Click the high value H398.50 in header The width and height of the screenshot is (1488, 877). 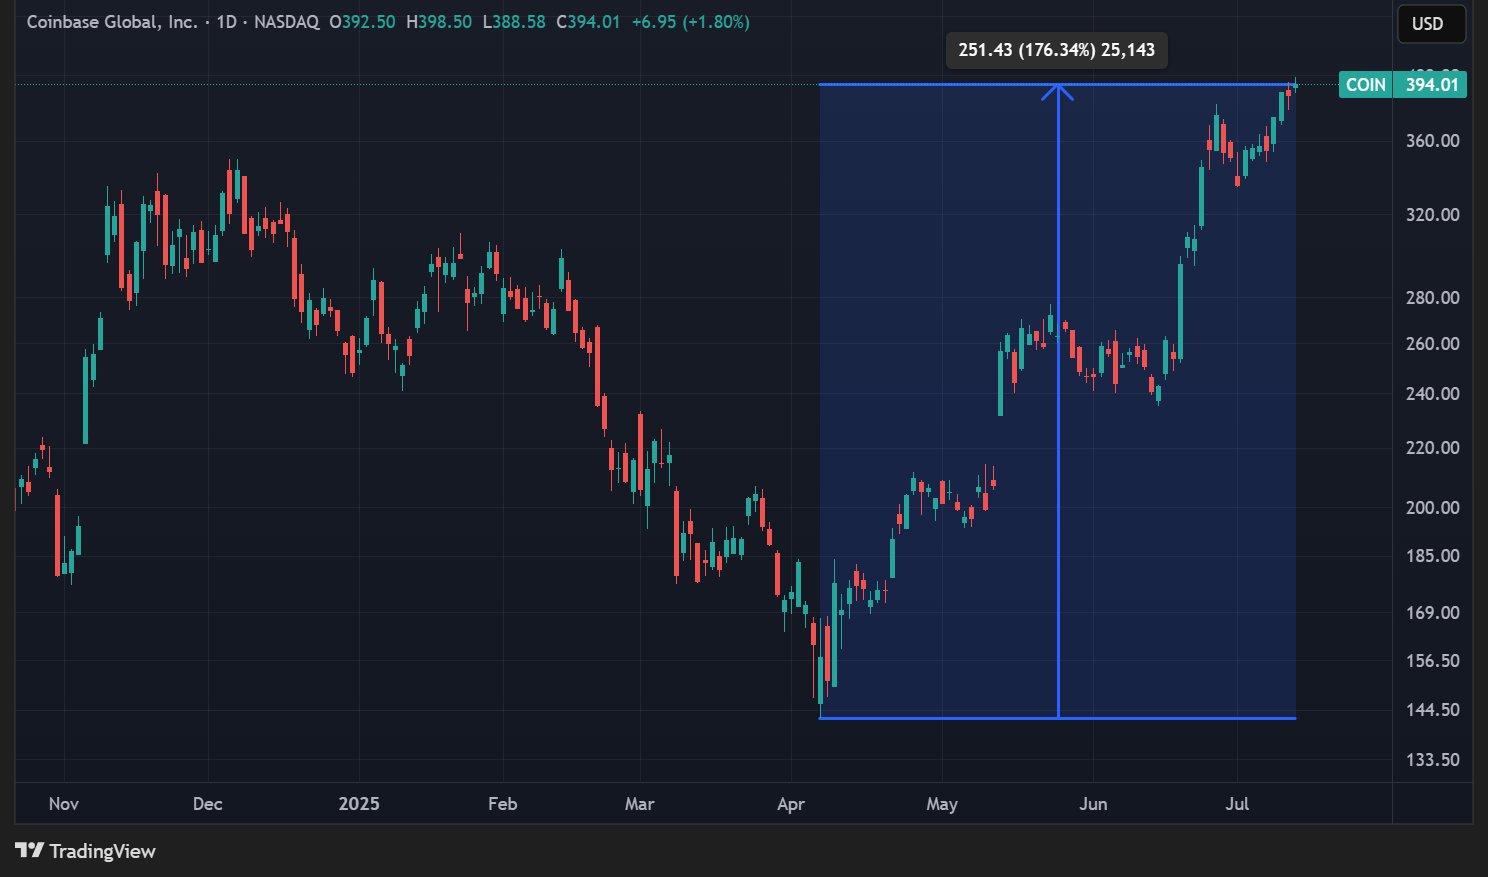pos(438,22)
